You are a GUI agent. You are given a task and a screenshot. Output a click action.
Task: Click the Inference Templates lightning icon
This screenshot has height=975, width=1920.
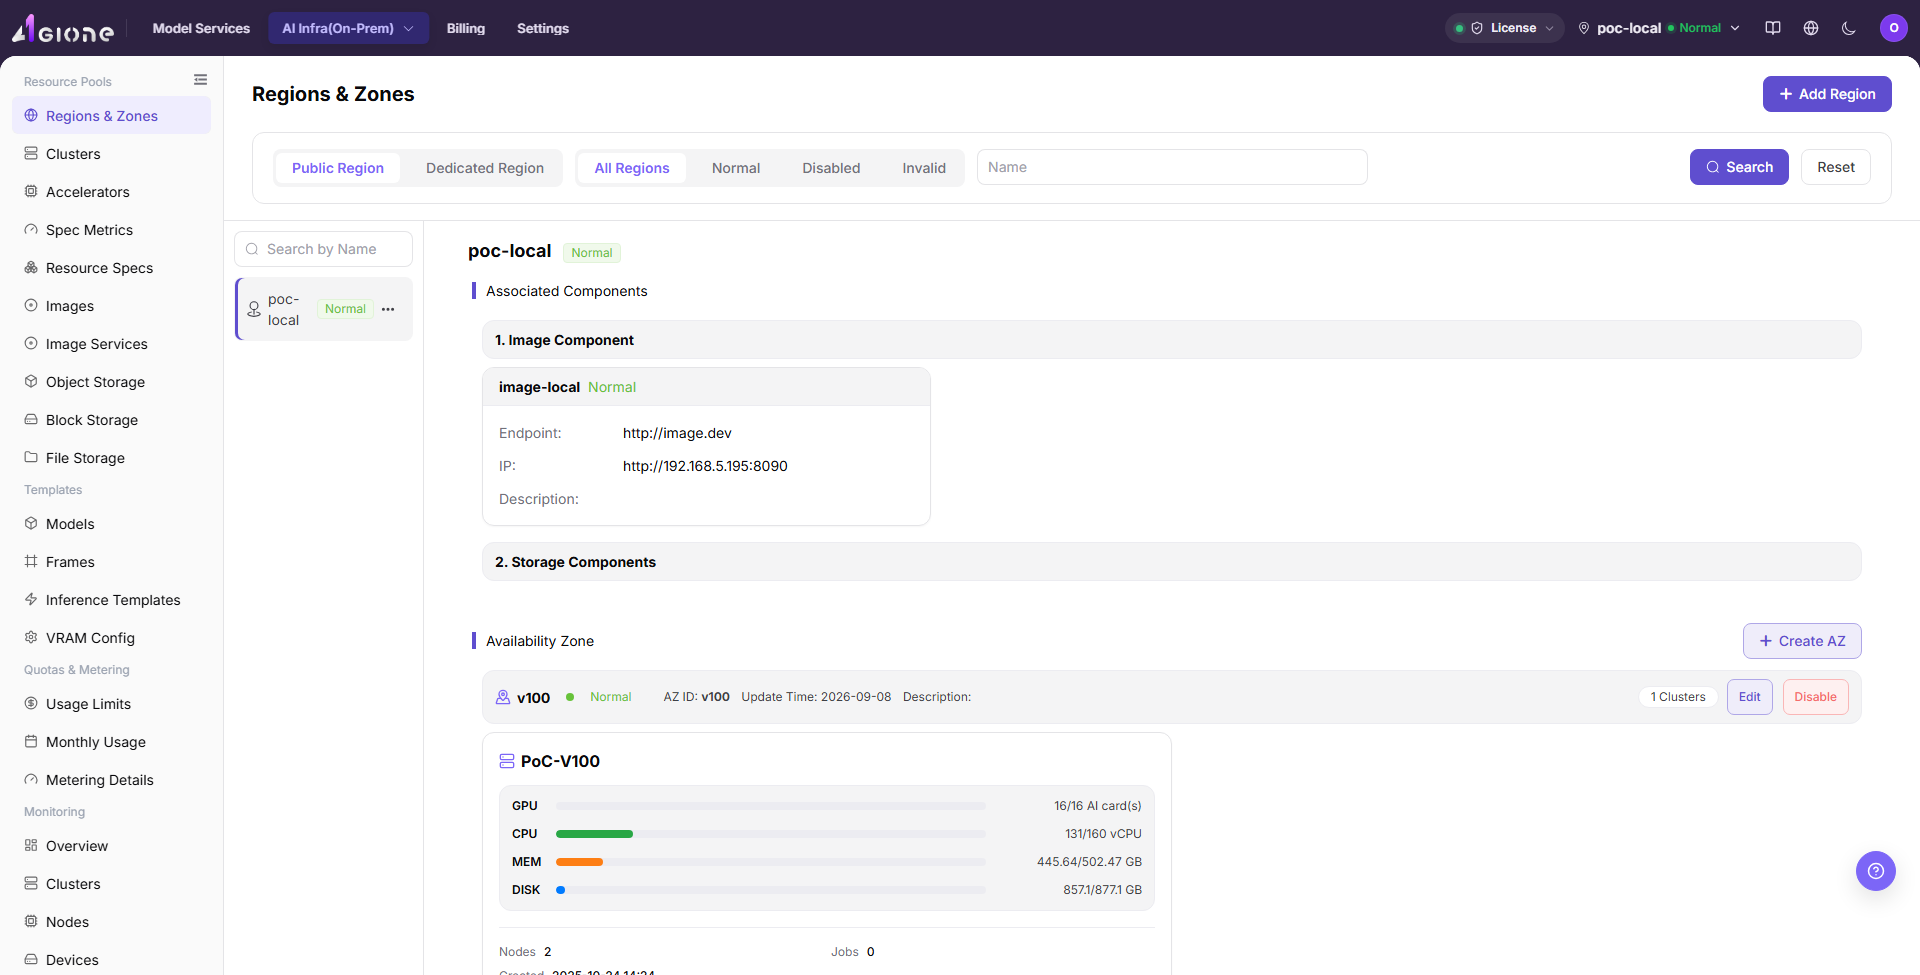coord(31,600)
